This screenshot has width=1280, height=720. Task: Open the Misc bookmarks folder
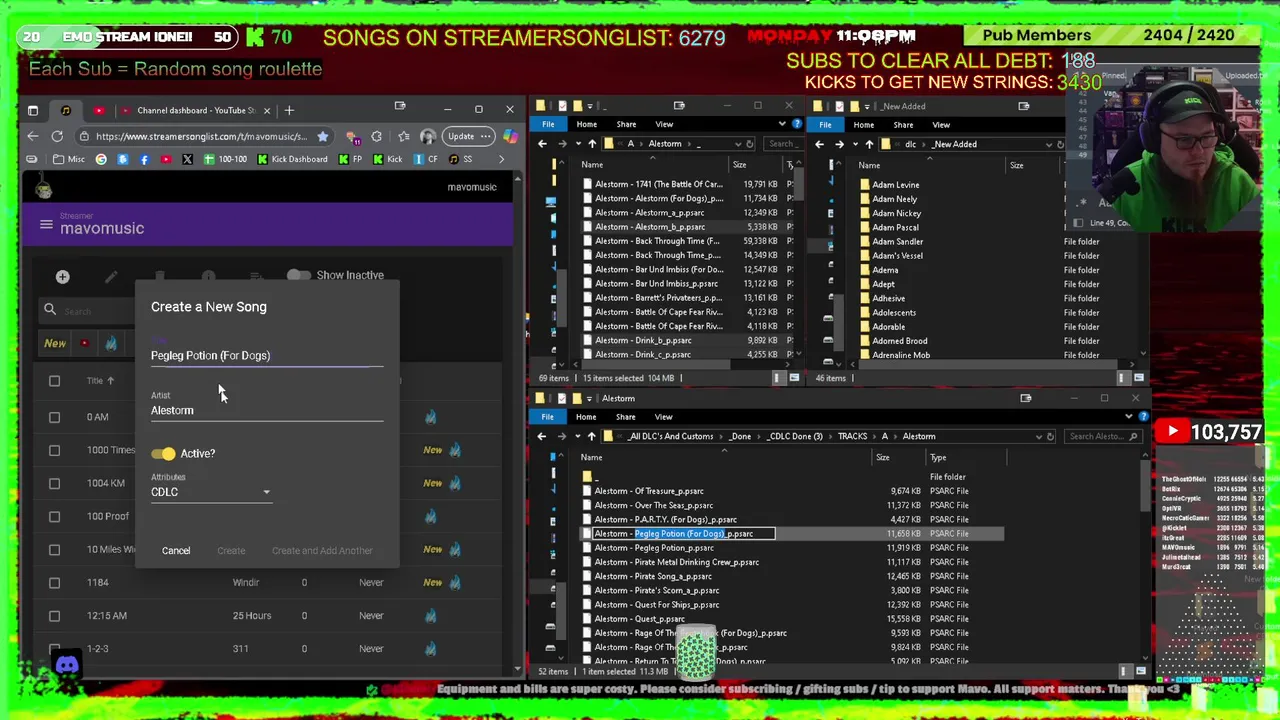click(70, 159)
